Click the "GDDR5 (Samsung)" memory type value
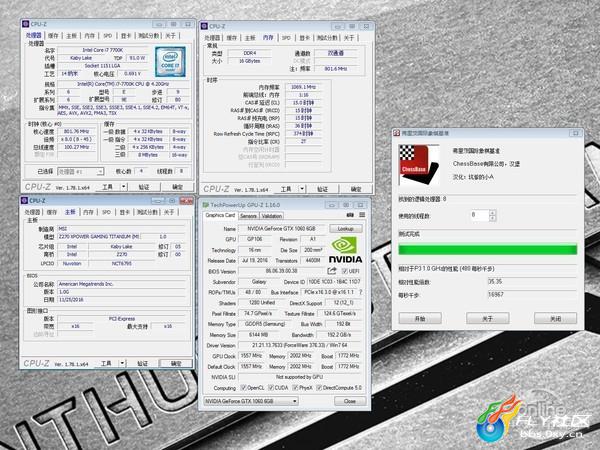The height and width of the screenshot is (450, 600). click(x=265, y=324)
